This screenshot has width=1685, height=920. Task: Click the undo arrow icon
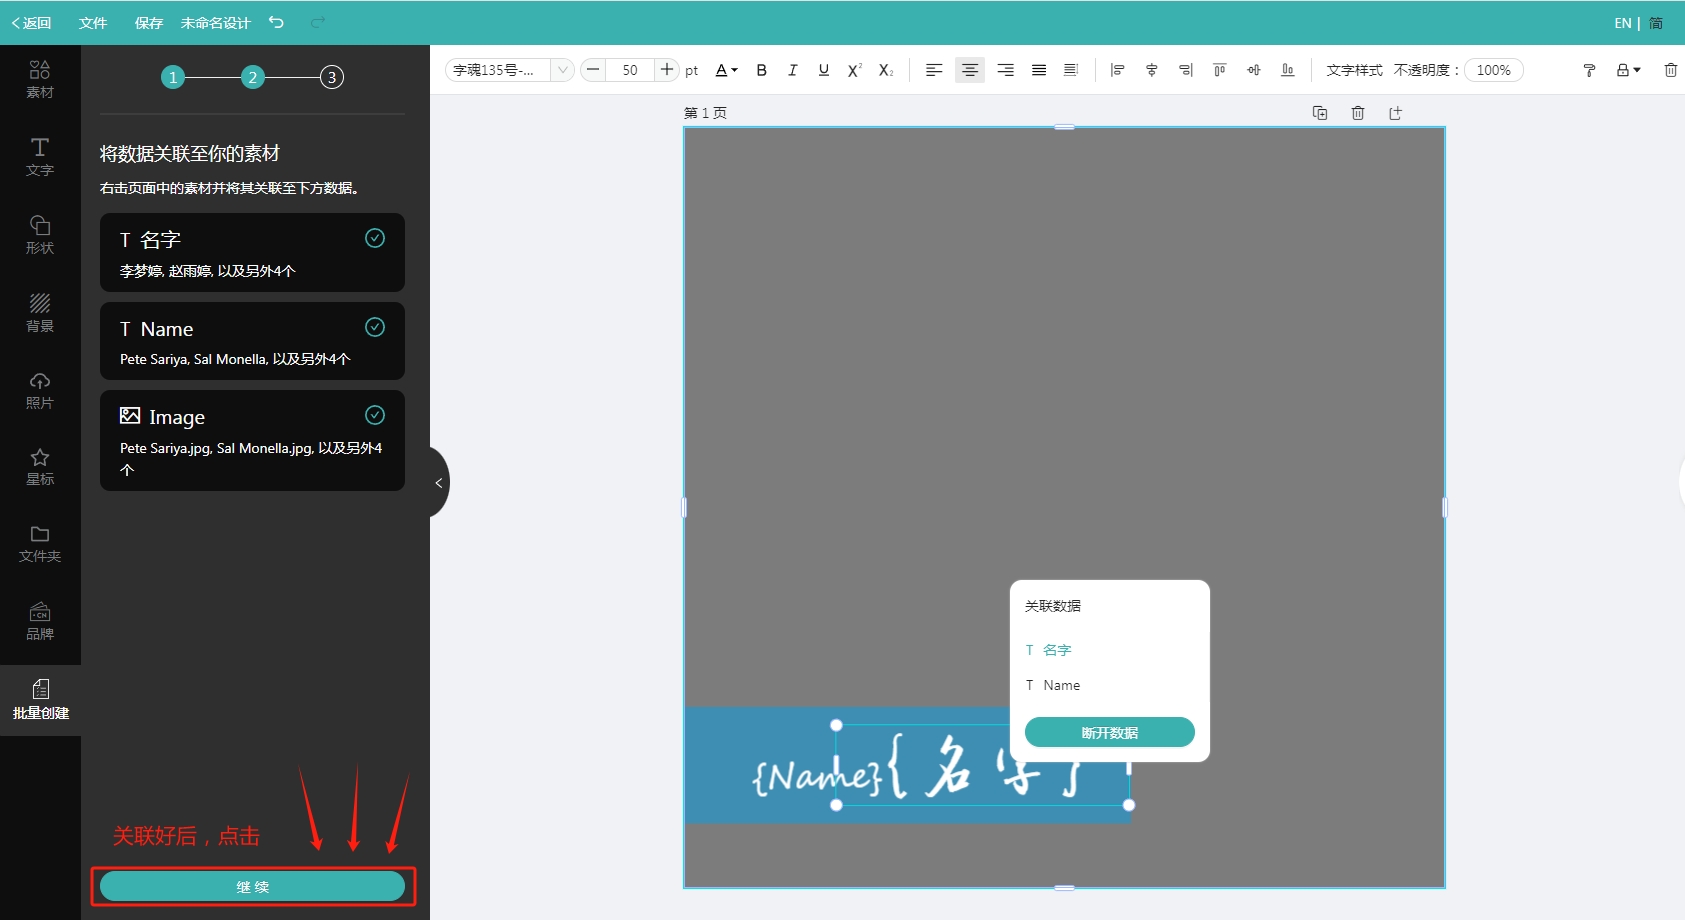click(x=276, y=22)
